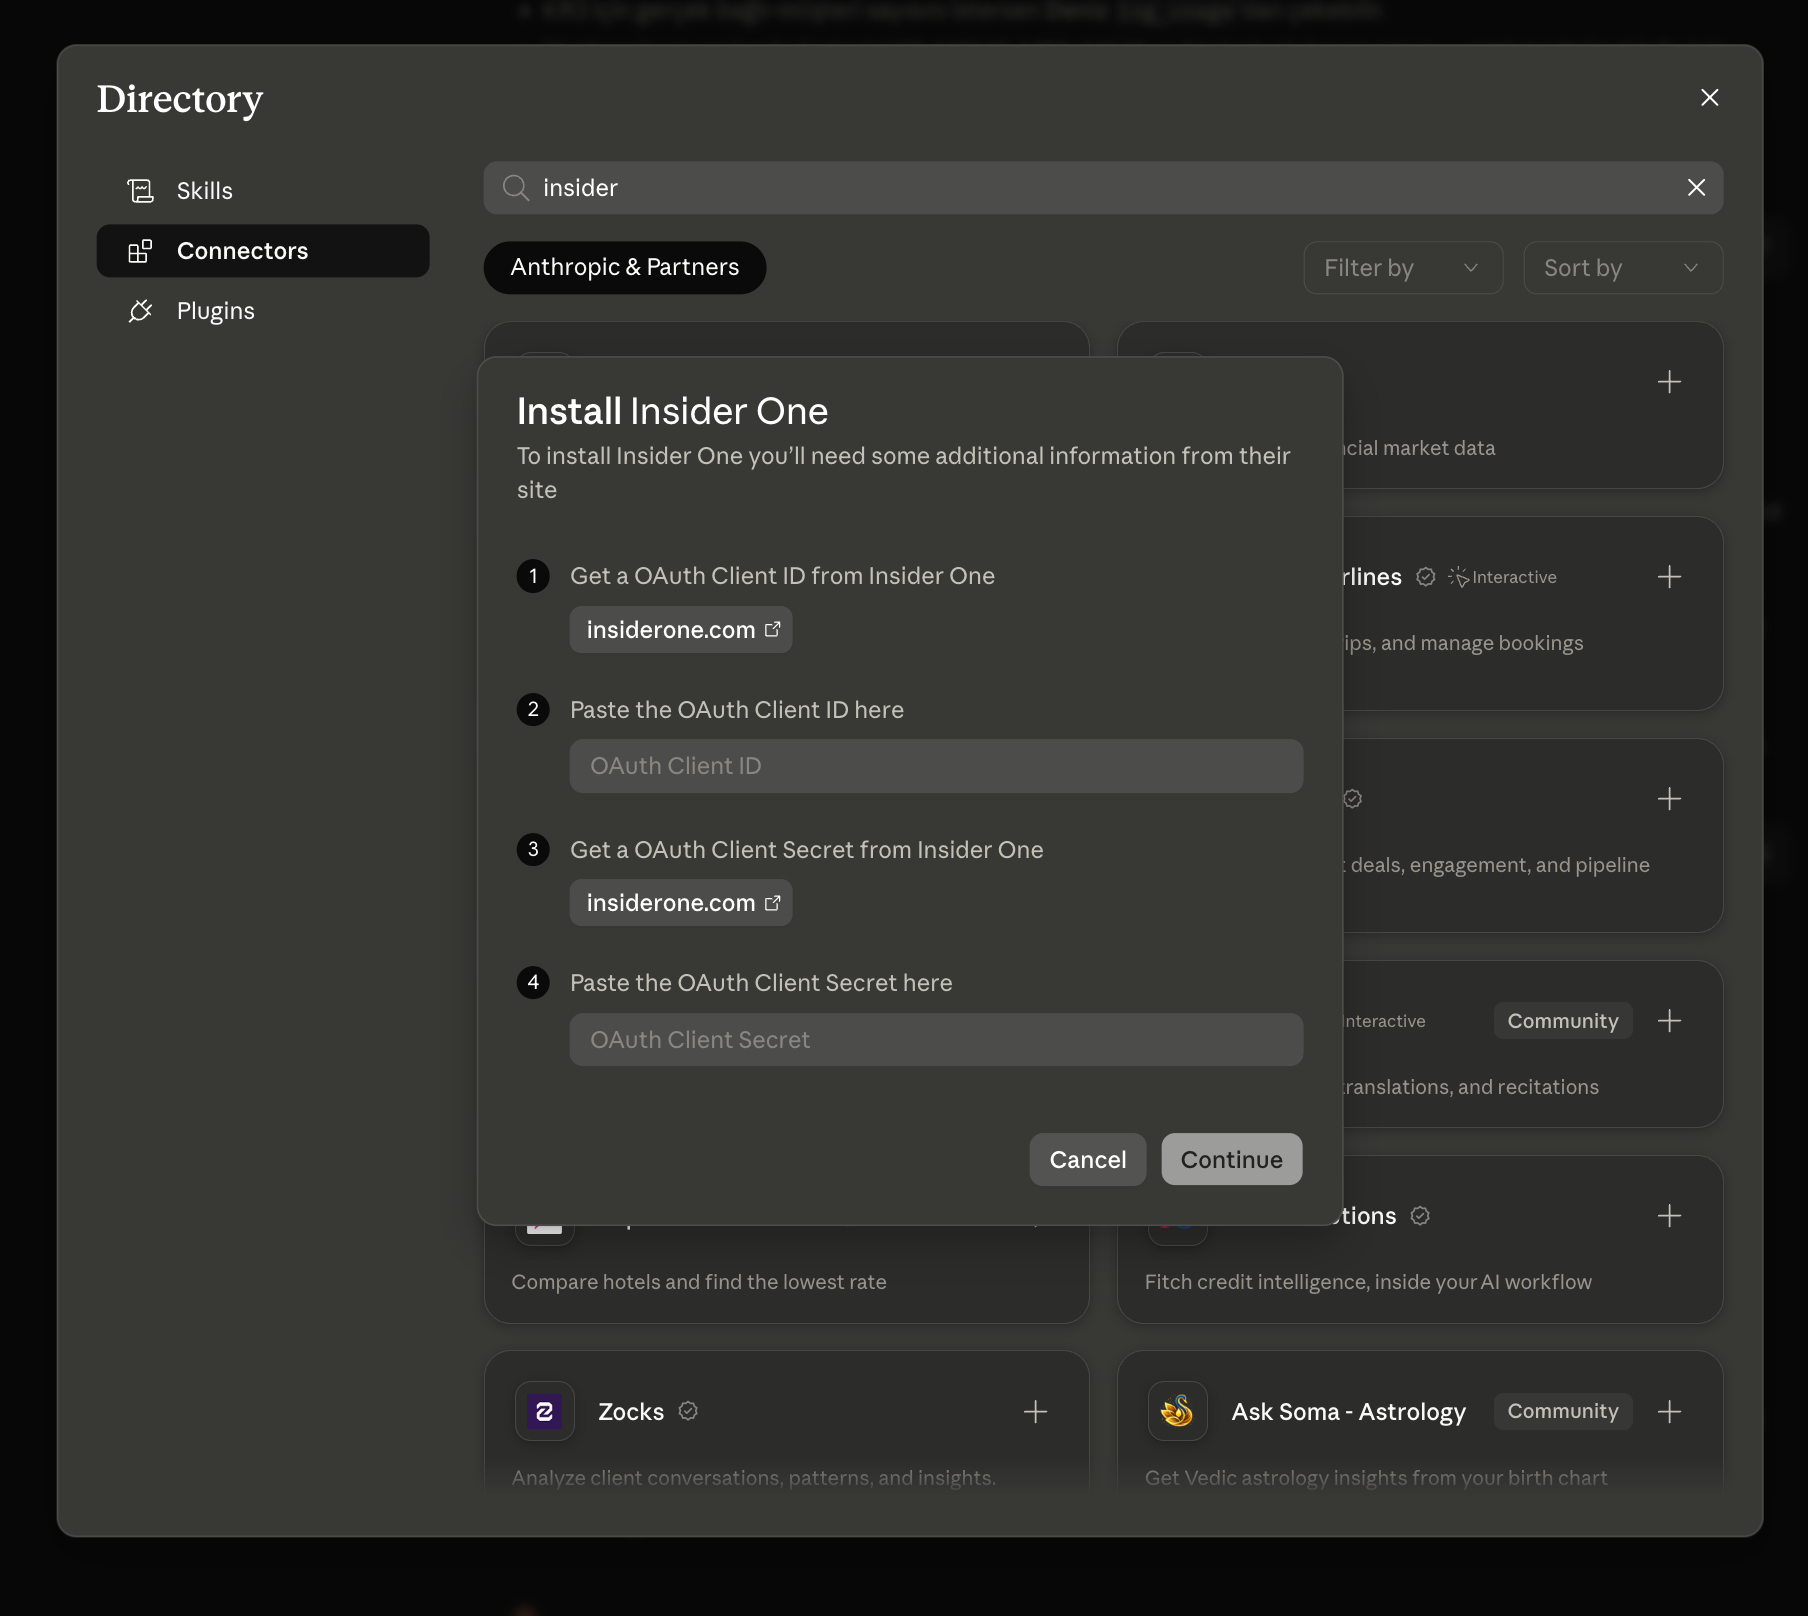The height and width of the screenshot is (1616, 1808).
Task: Add the Zocks connector
Action: [1036, 1412]
